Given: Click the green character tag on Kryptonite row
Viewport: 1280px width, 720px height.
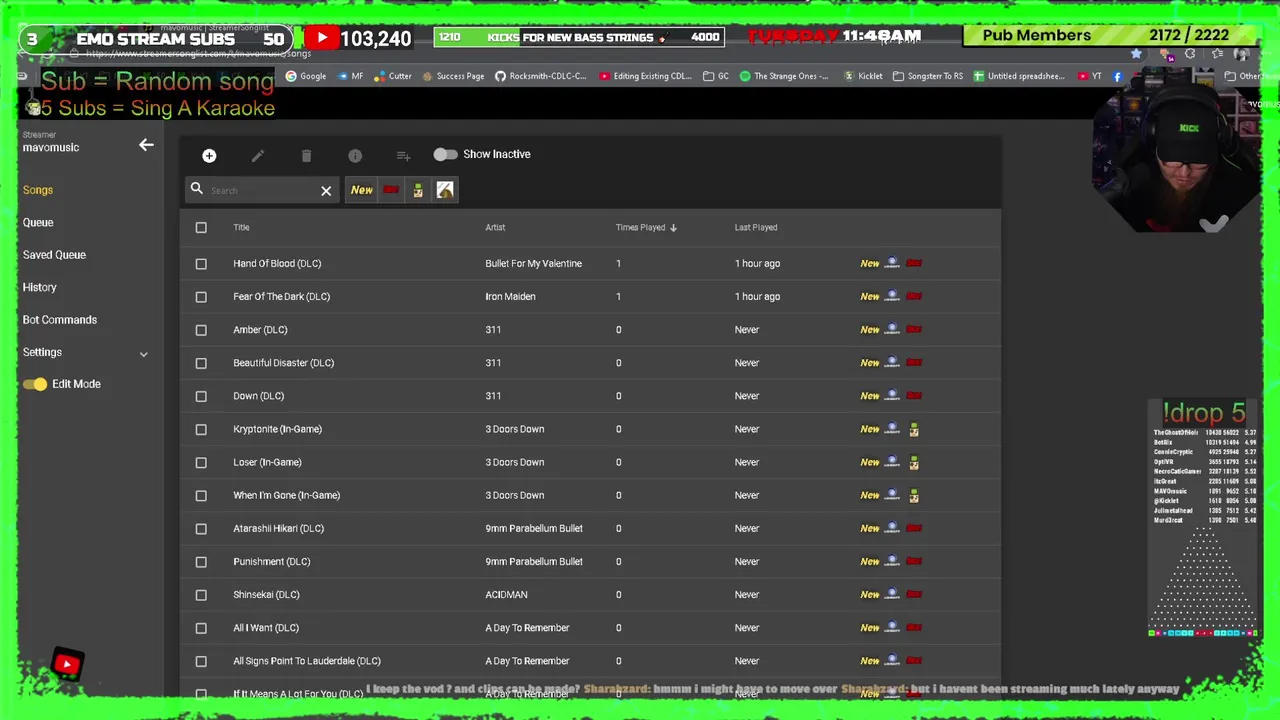Looking at the screenshot, I should click(914, 429).
